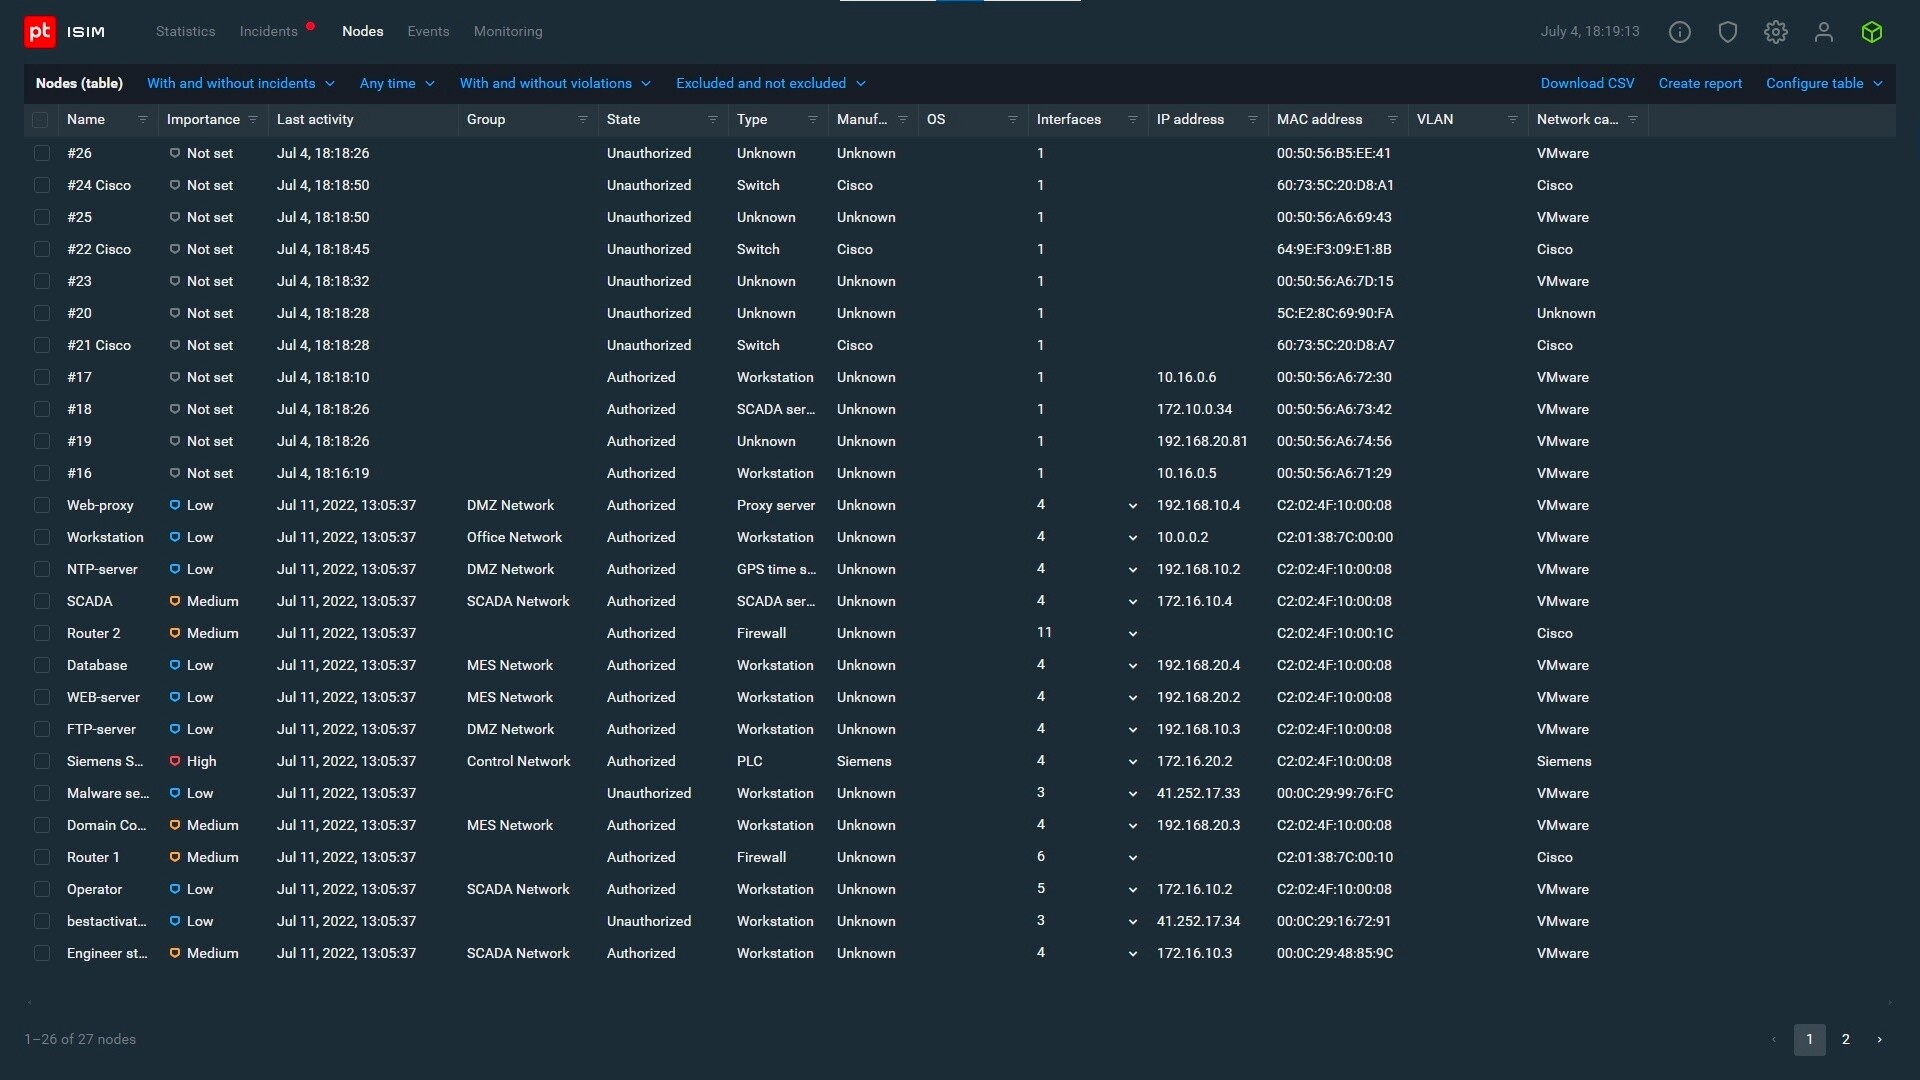Filter the MAC address column

pos(1392,120)
